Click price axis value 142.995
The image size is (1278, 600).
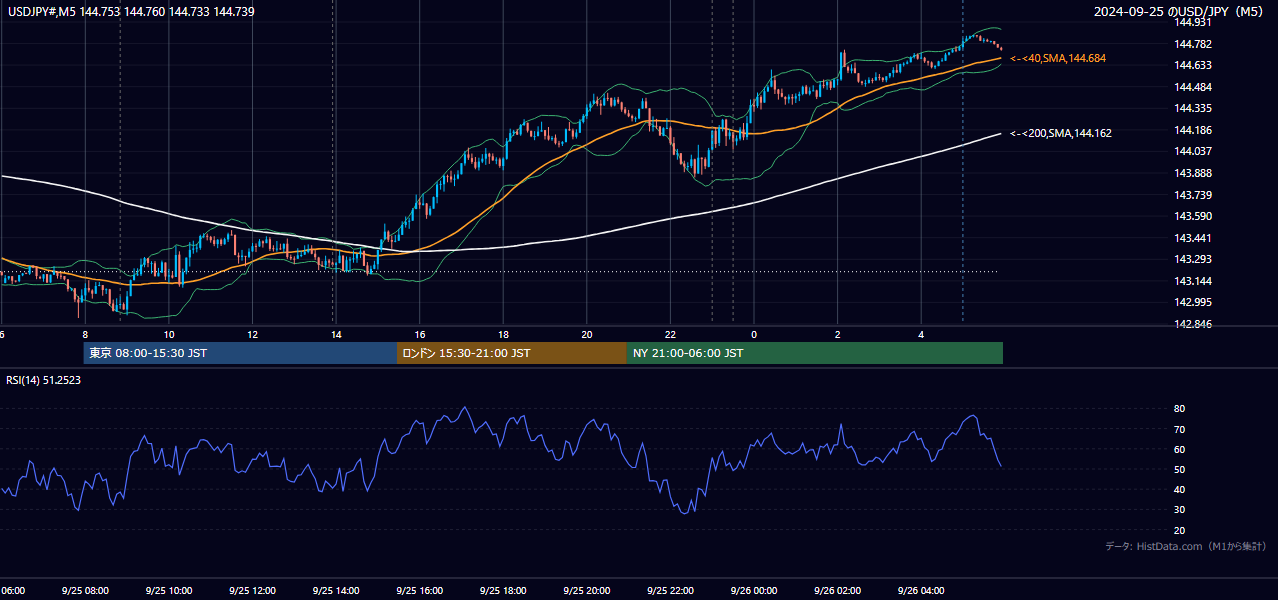point(1194,303)
